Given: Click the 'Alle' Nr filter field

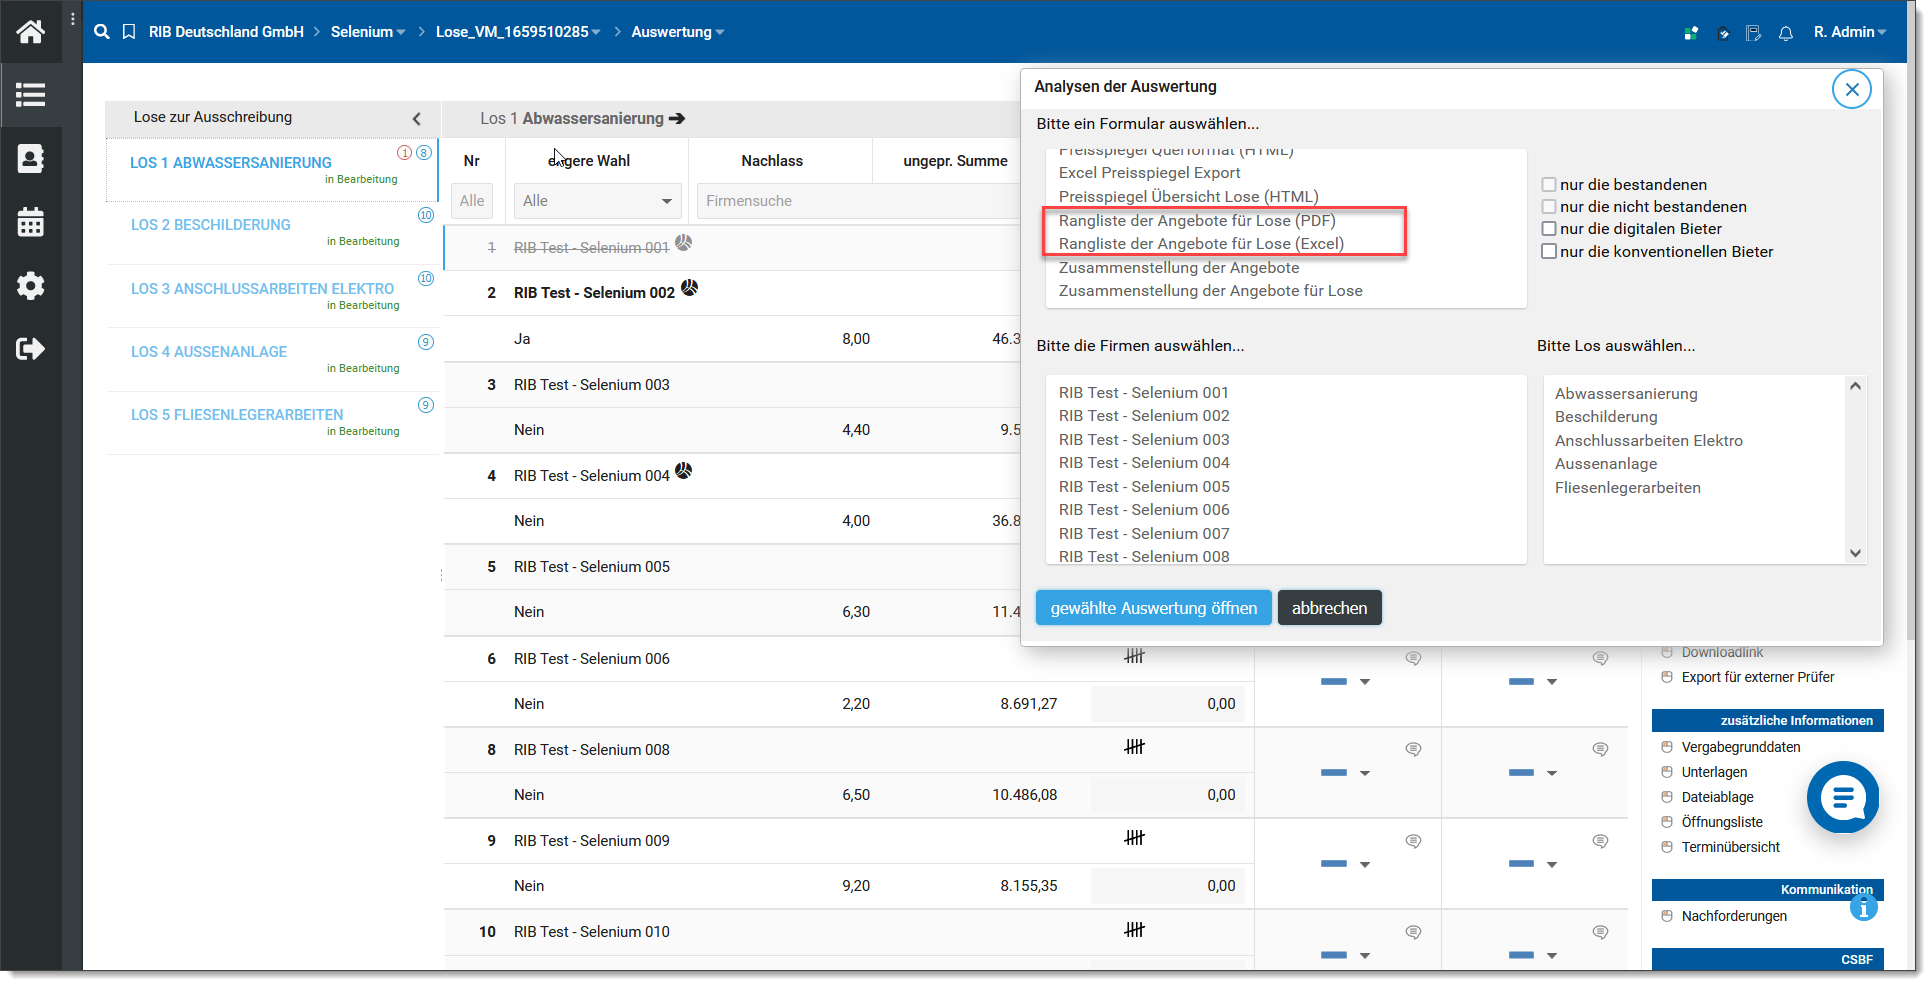Looking at the screenshot, I should point(472,201).
